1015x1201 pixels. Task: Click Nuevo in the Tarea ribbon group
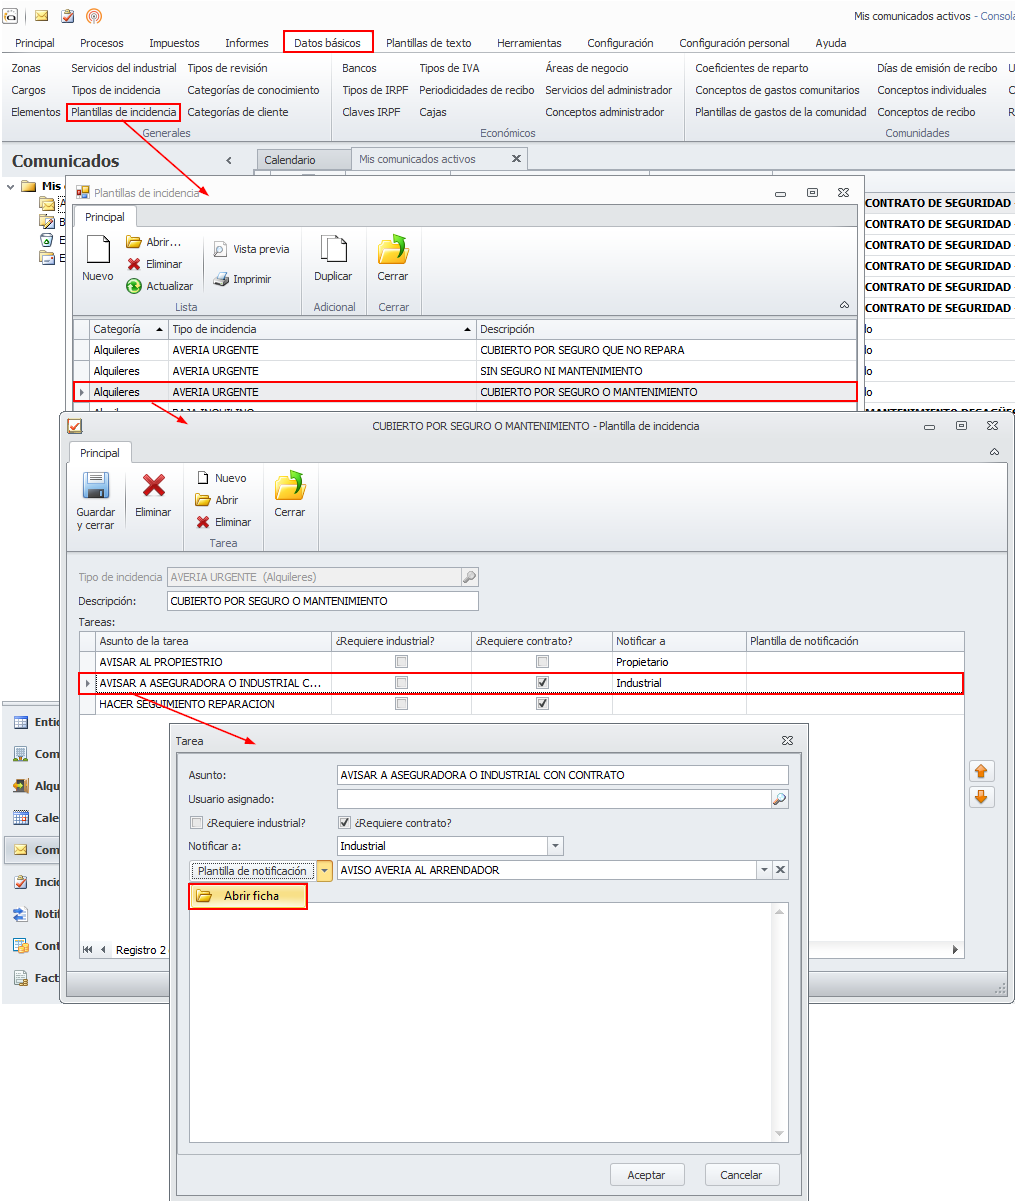click(222, 478)
